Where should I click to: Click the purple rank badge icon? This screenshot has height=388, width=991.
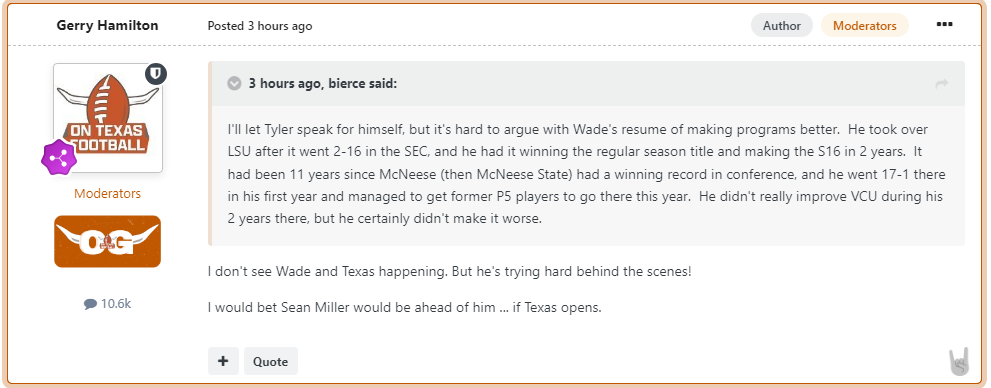point(59,157)
